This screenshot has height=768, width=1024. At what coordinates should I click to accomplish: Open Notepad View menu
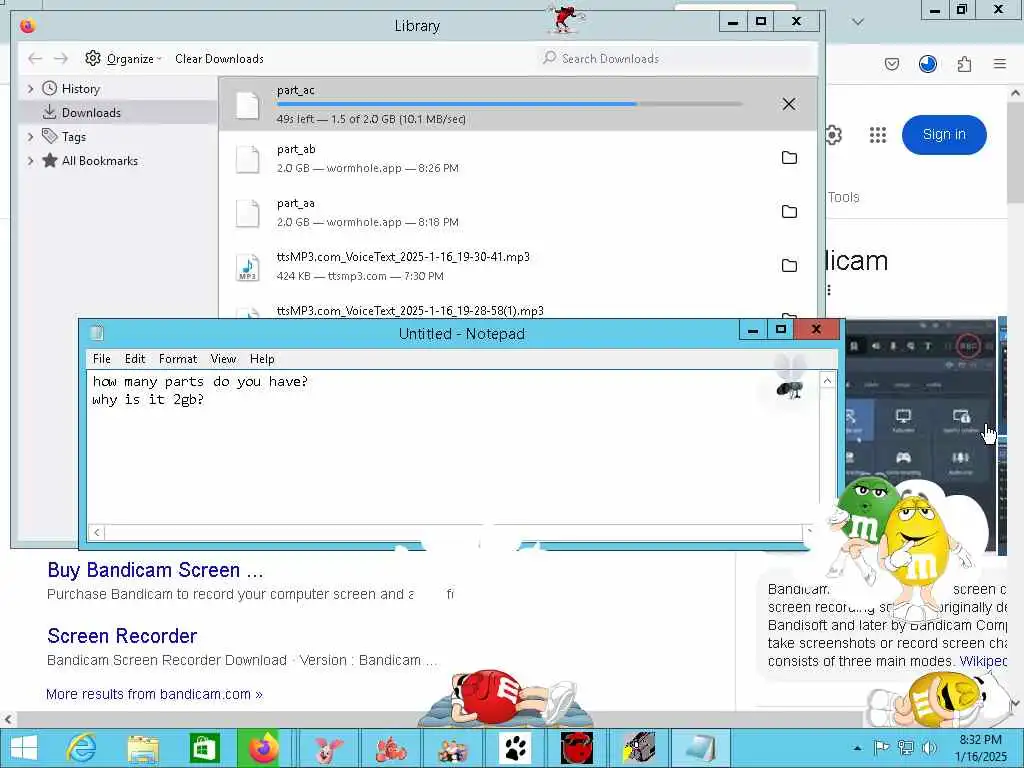pyautogui.click(x=223, y=359)
